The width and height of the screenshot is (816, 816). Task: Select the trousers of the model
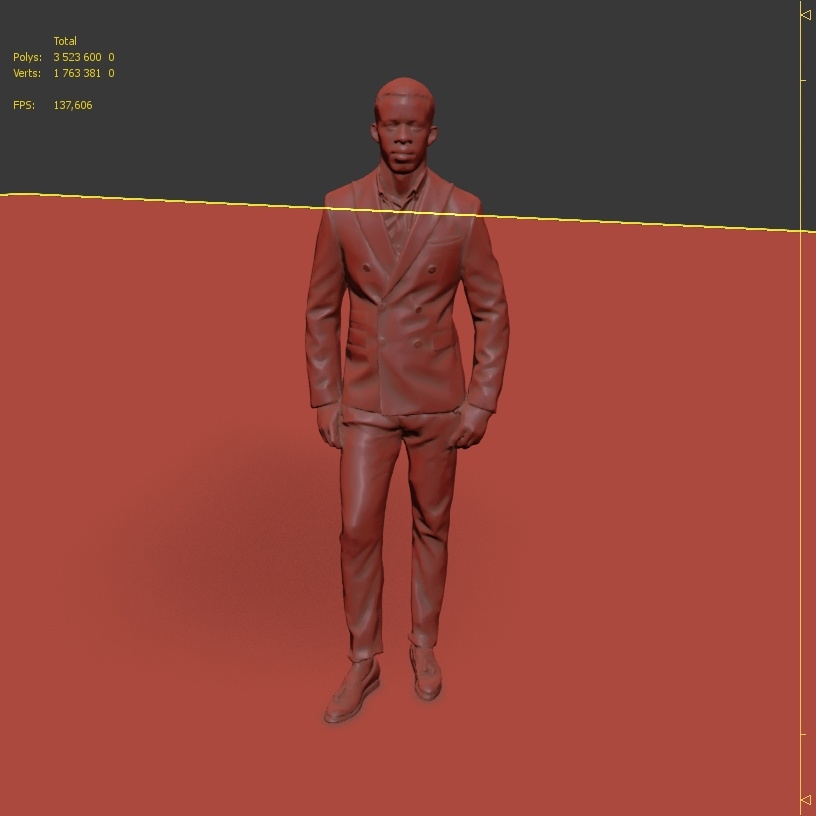(x=400, y=520)
